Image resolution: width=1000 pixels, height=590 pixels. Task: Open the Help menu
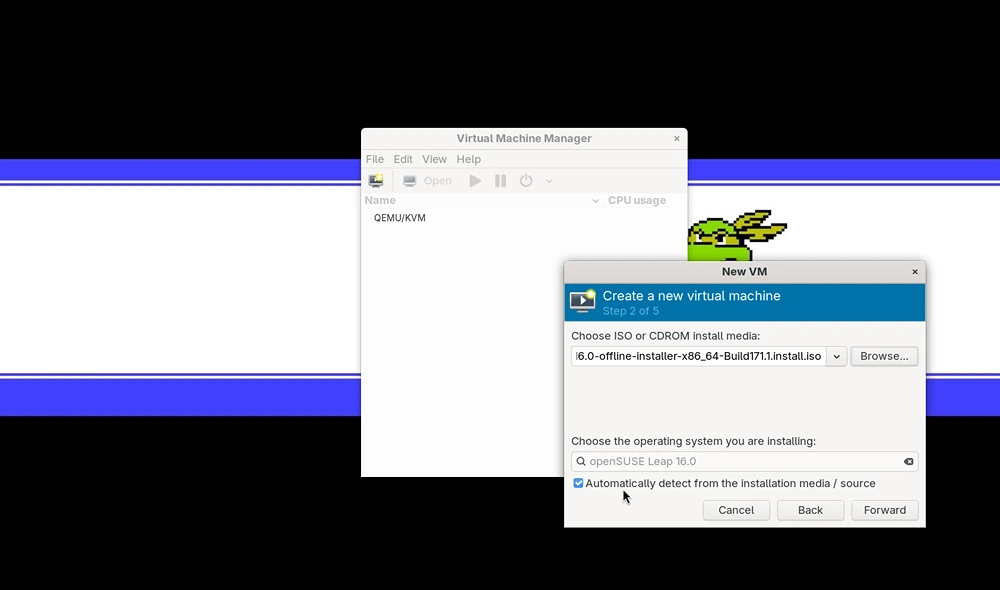click(x=469, y=159)
